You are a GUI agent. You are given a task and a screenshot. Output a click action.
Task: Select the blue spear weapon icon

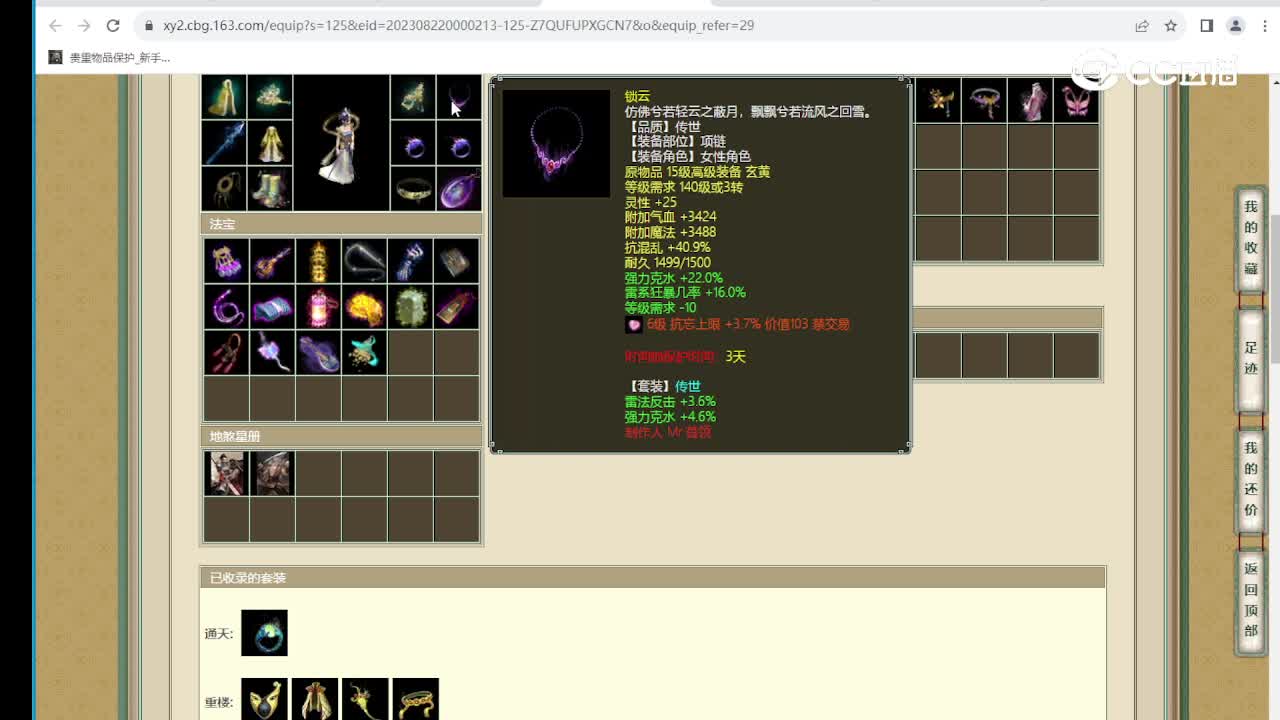(224, 143)
